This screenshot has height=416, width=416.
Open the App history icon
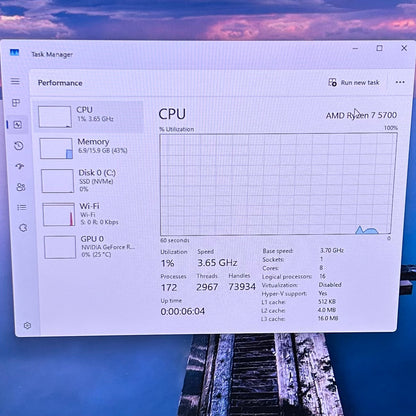19,146
